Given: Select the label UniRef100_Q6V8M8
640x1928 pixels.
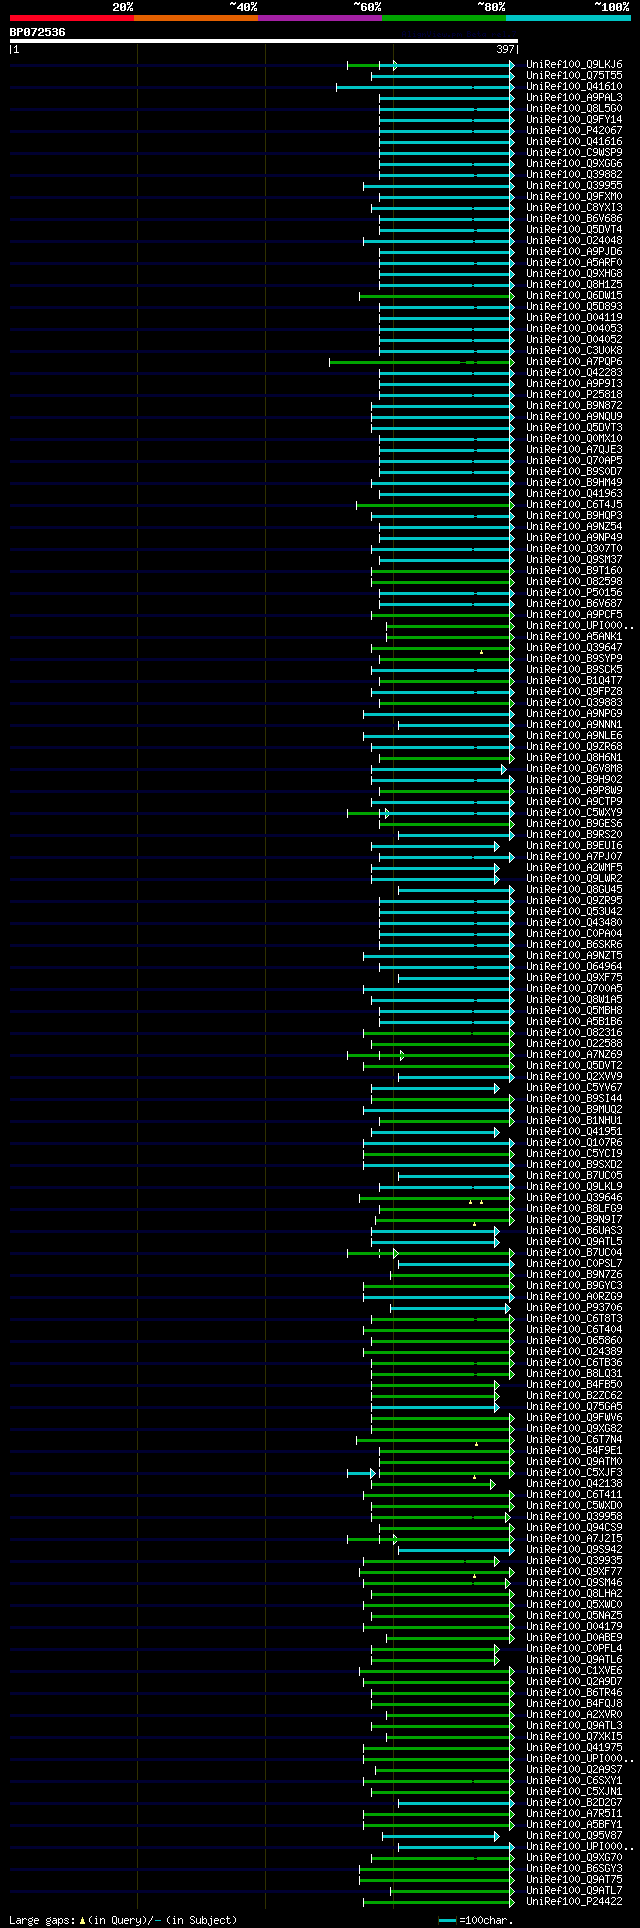Looking at the screenshot, I should [x=574, y=768].
